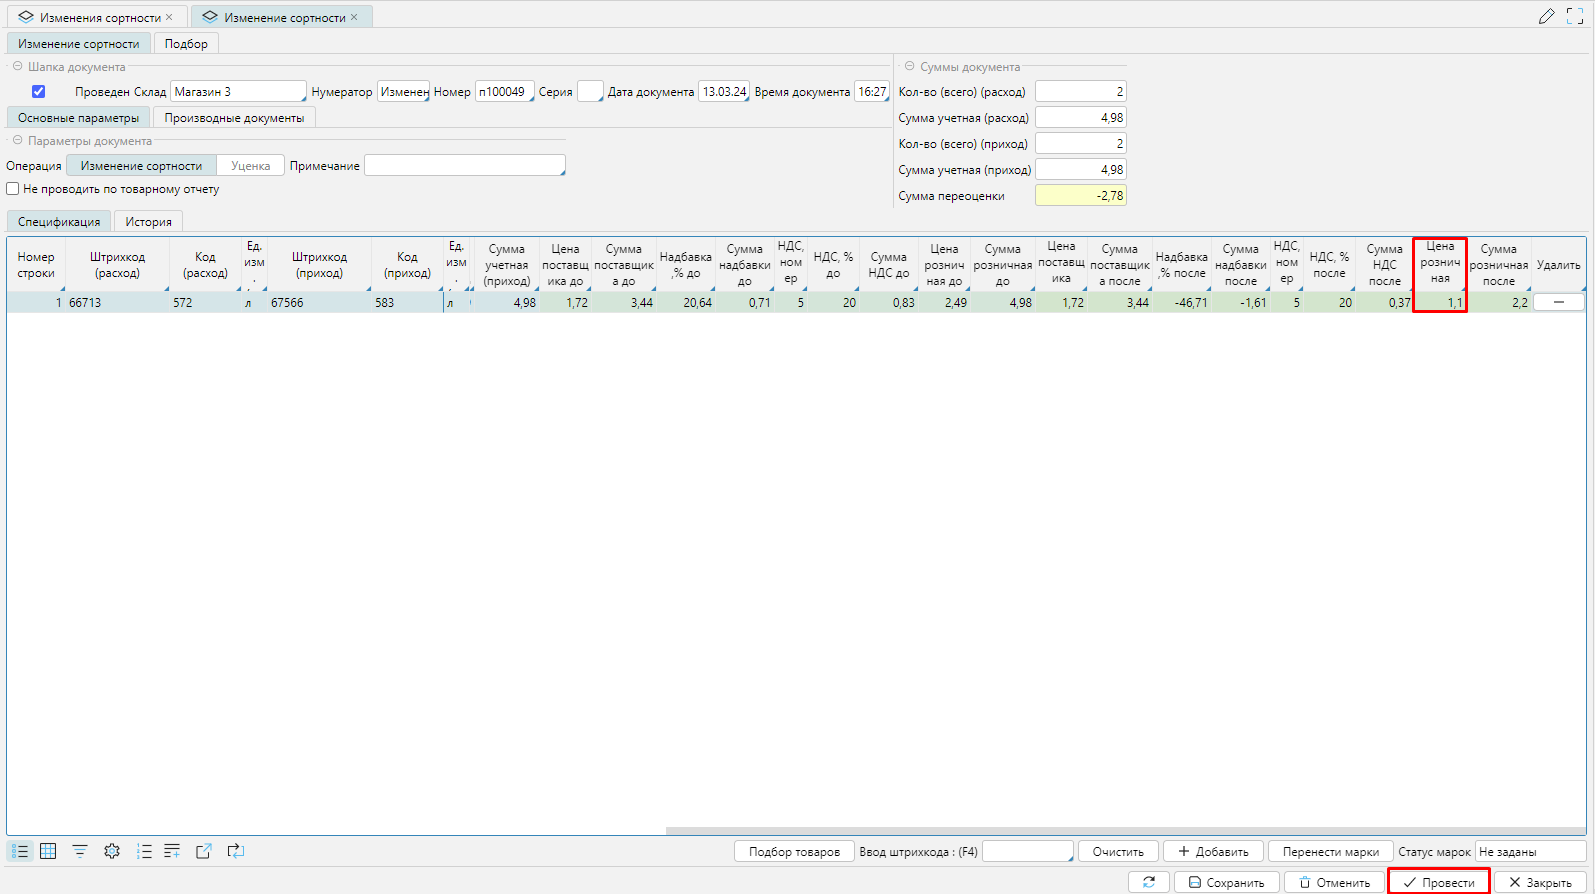Image resolution: width=1595 pixels, height=894 pixels.
Task: Click the export external-link icon
Action: (204, 851)
